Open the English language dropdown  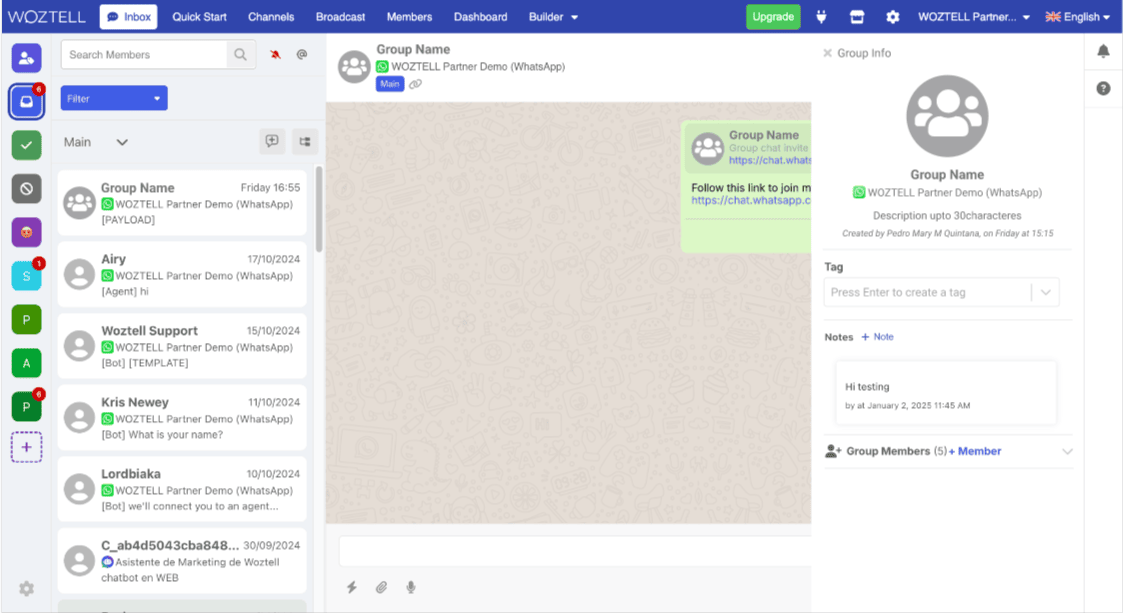coord(1077,17)
